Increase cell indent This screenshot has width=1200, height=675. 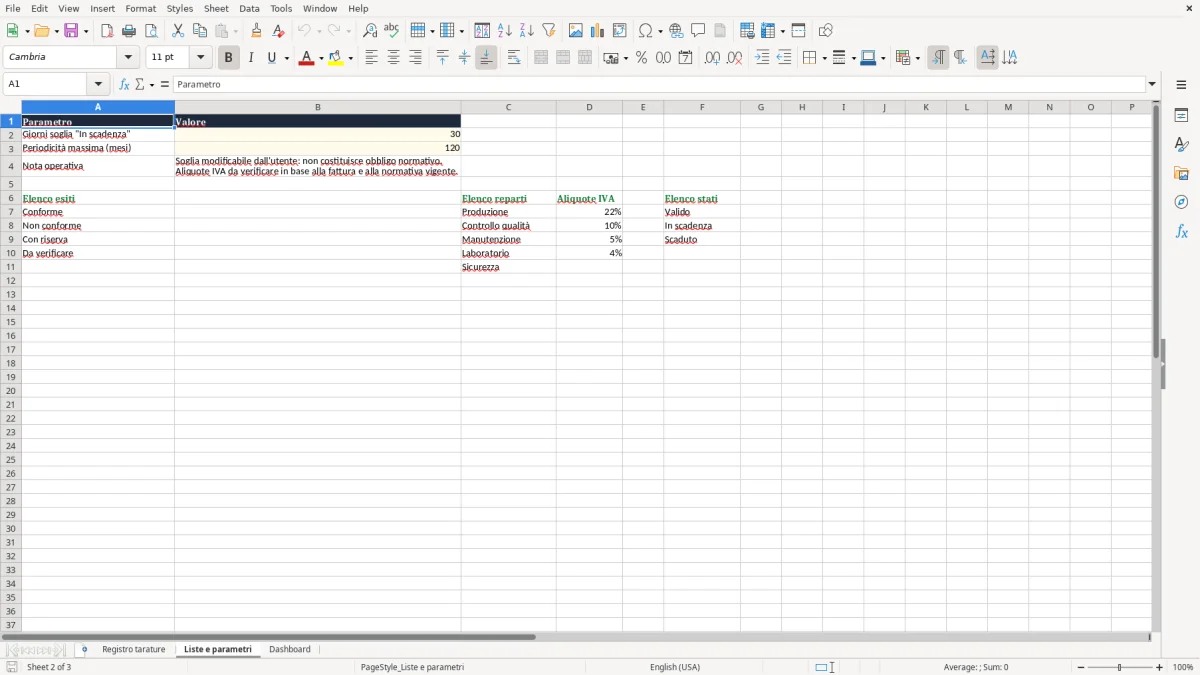[x=762, y=58]
